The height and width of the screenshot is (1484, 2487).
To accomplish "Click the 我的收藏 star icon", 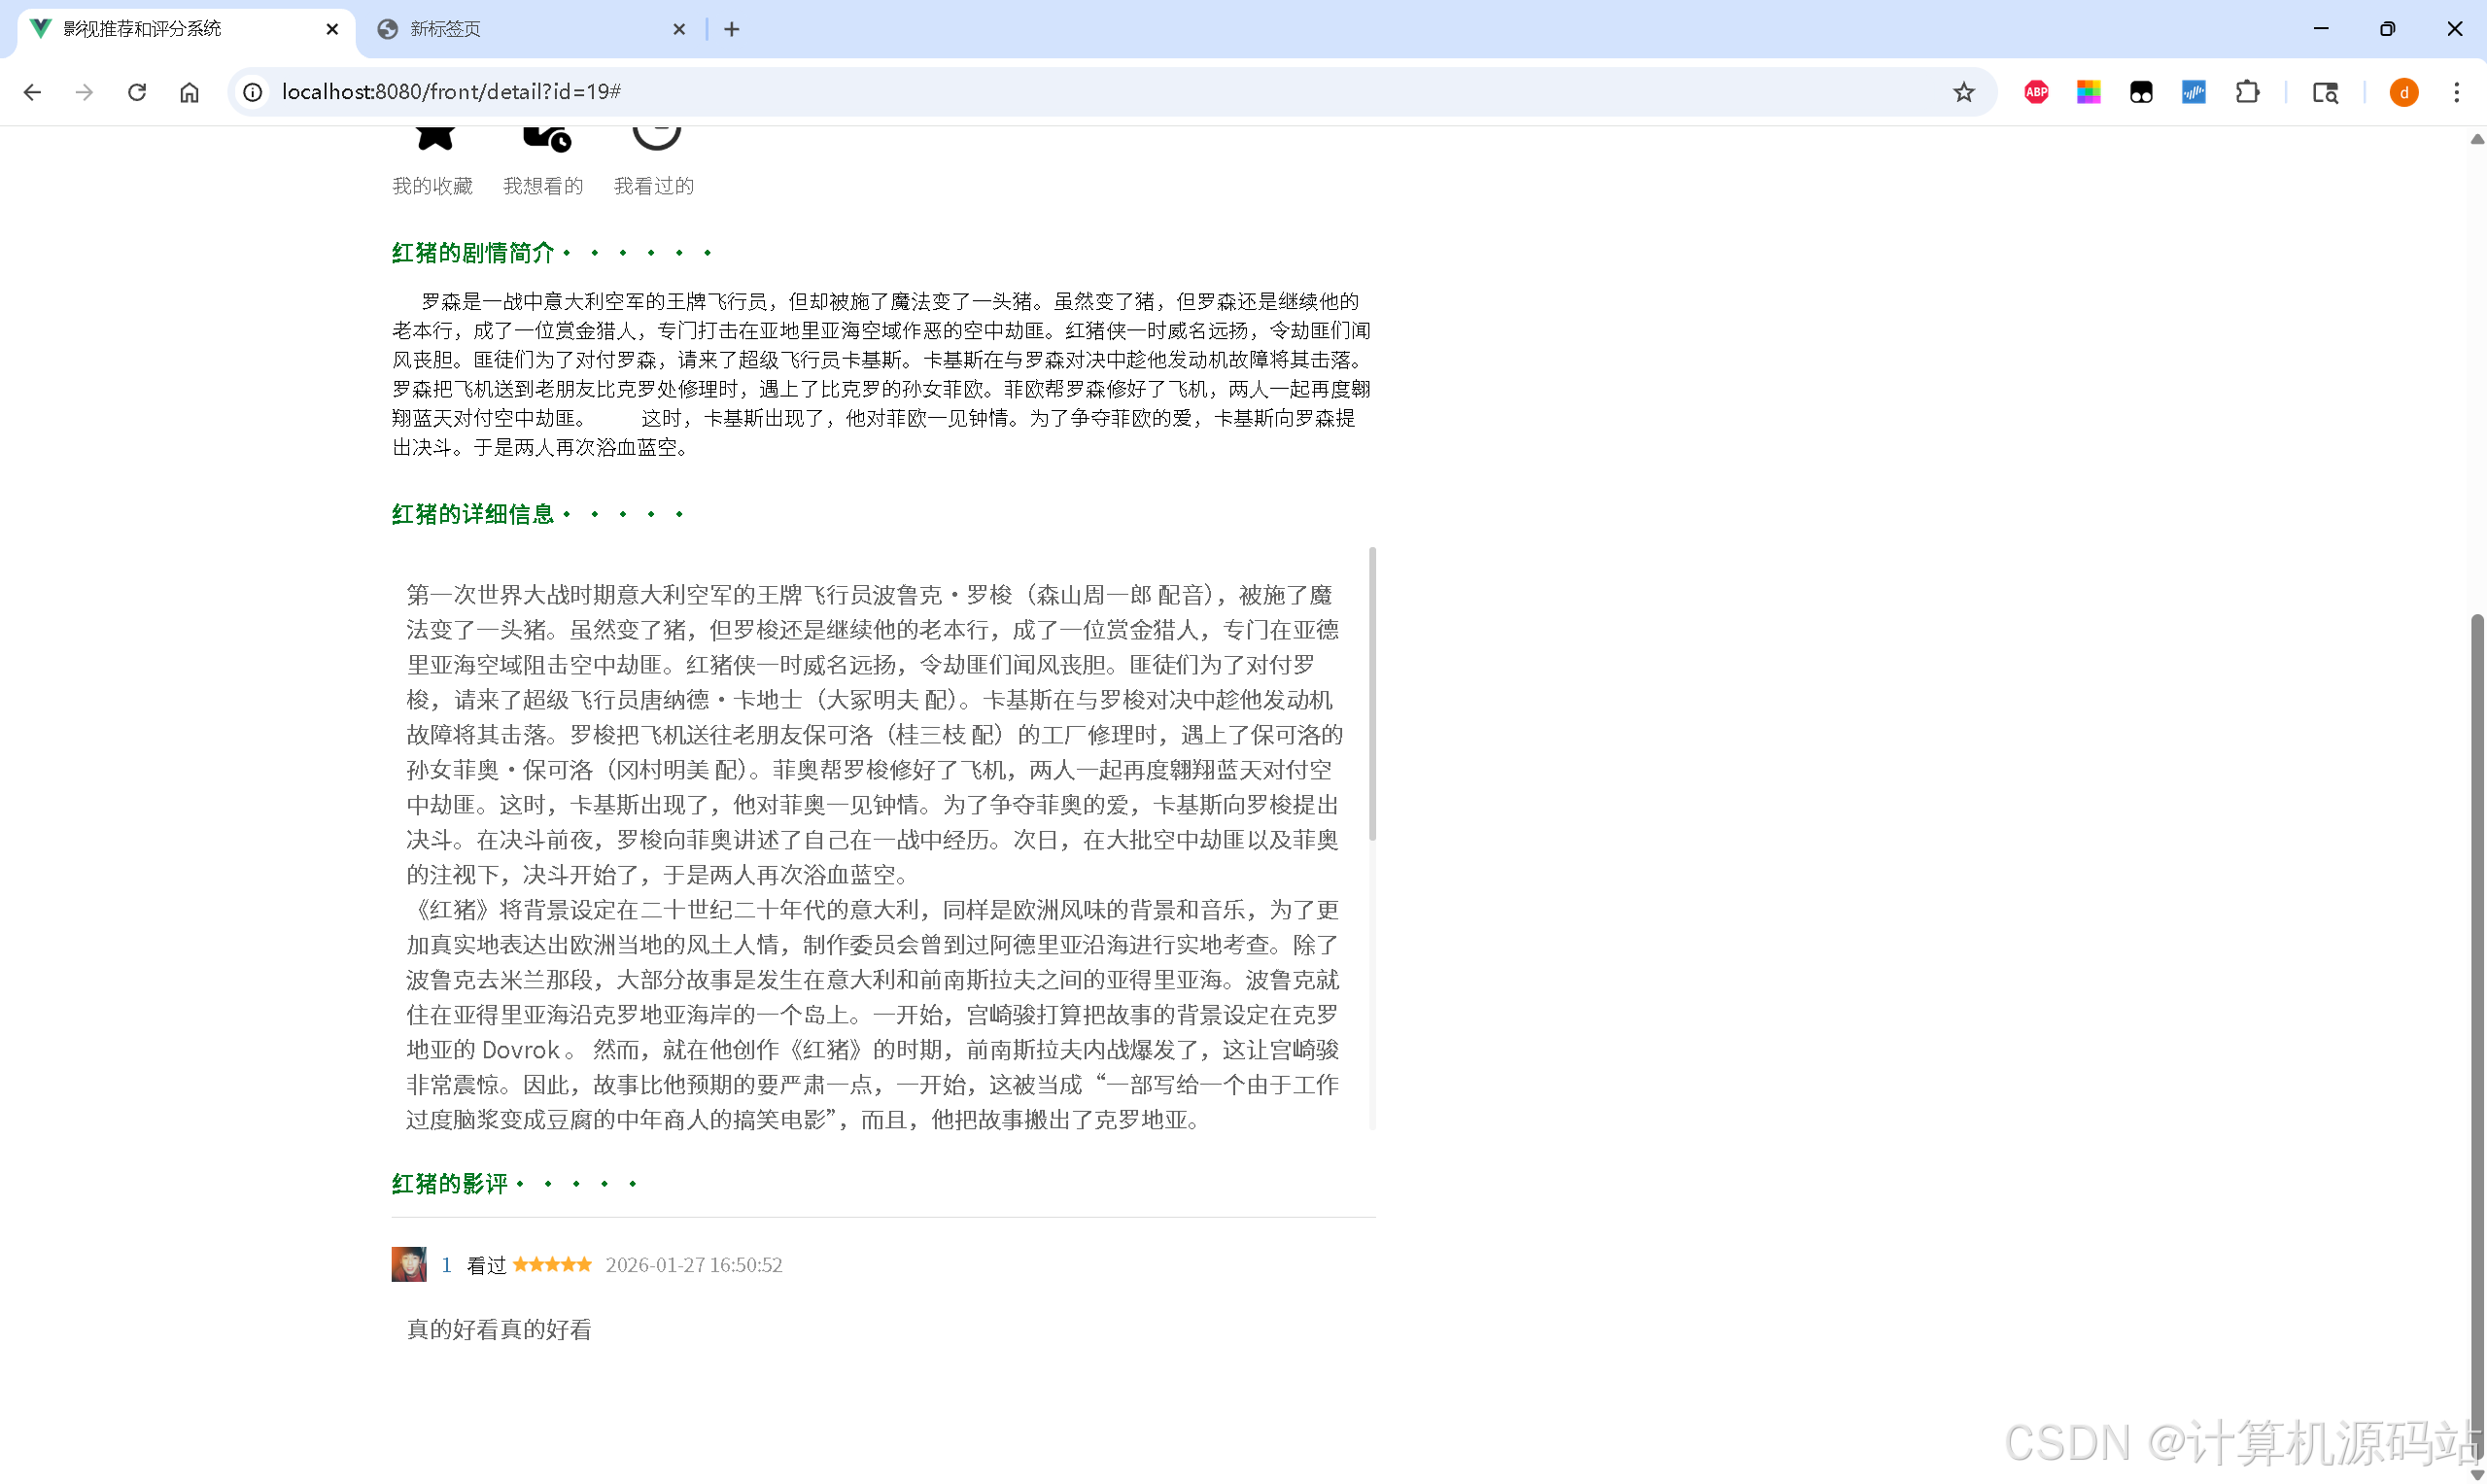I will pos(434,138).
